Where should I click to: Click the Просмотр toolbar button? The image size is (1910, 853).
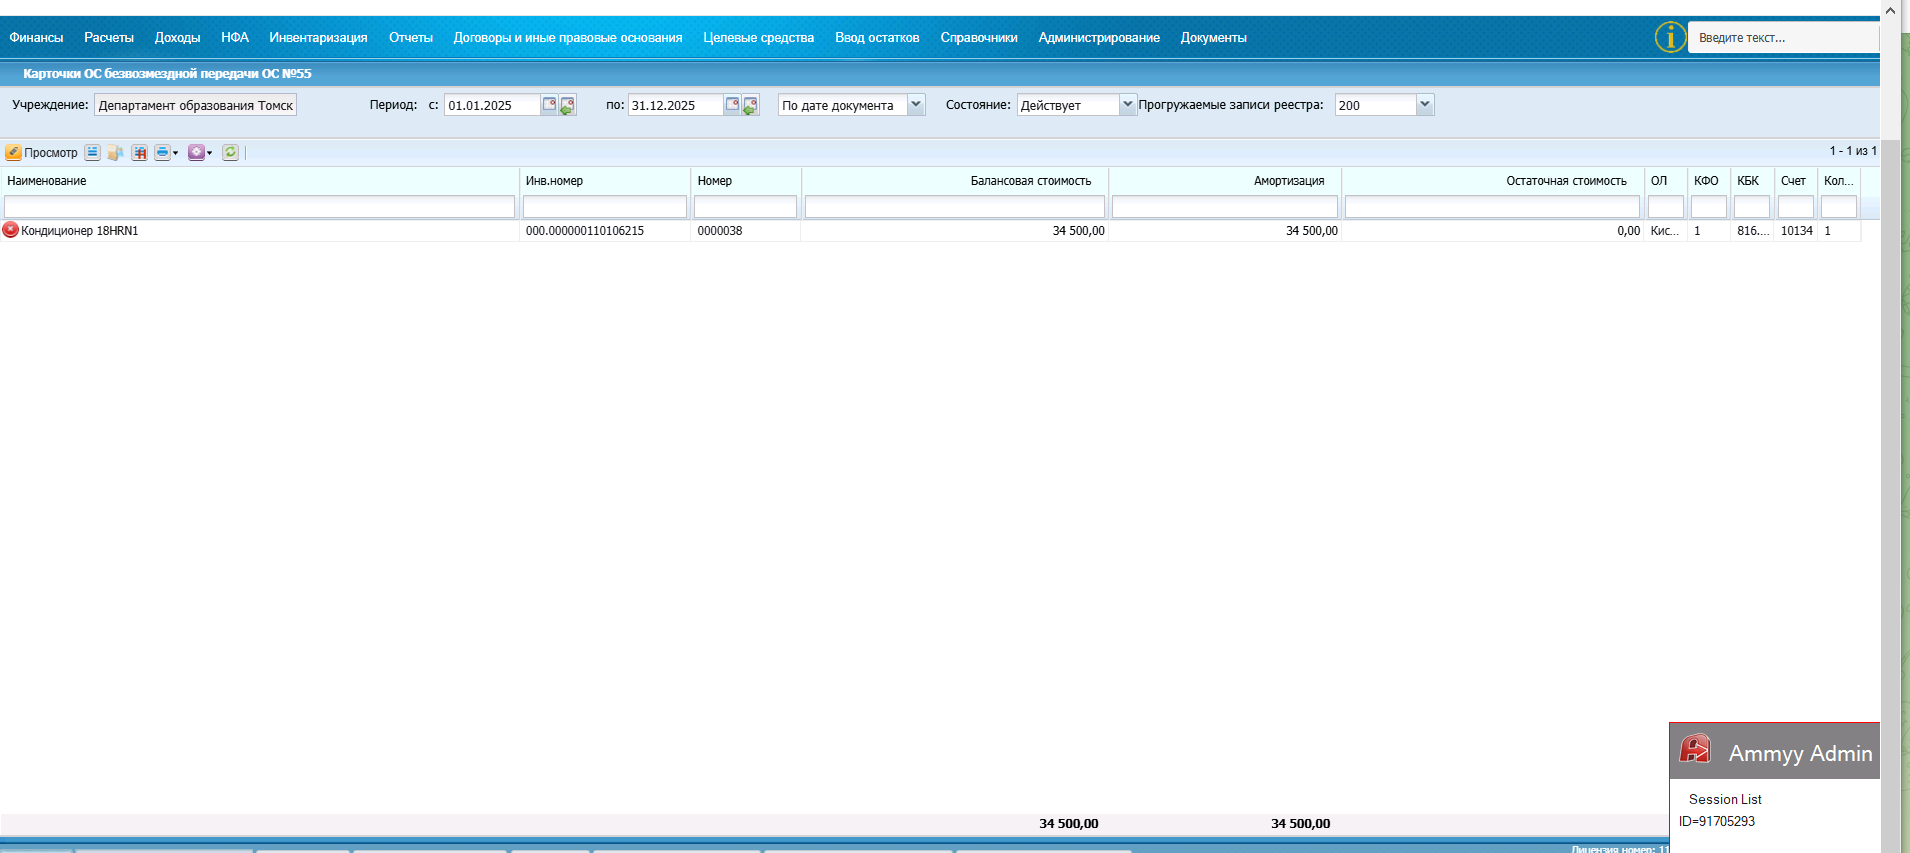[x=42, y=152]
